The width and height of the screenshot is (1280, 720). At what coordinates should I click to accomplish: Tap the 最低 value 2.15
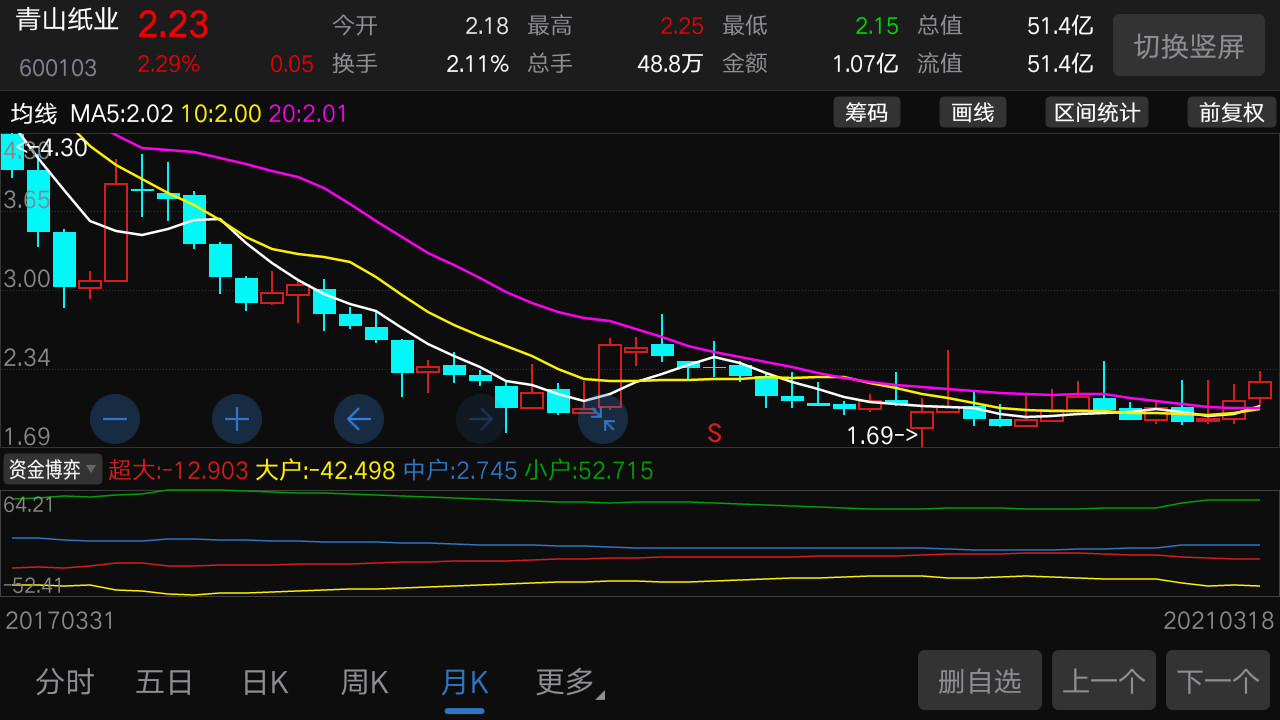pyautogui.click(x=877, y=26)
